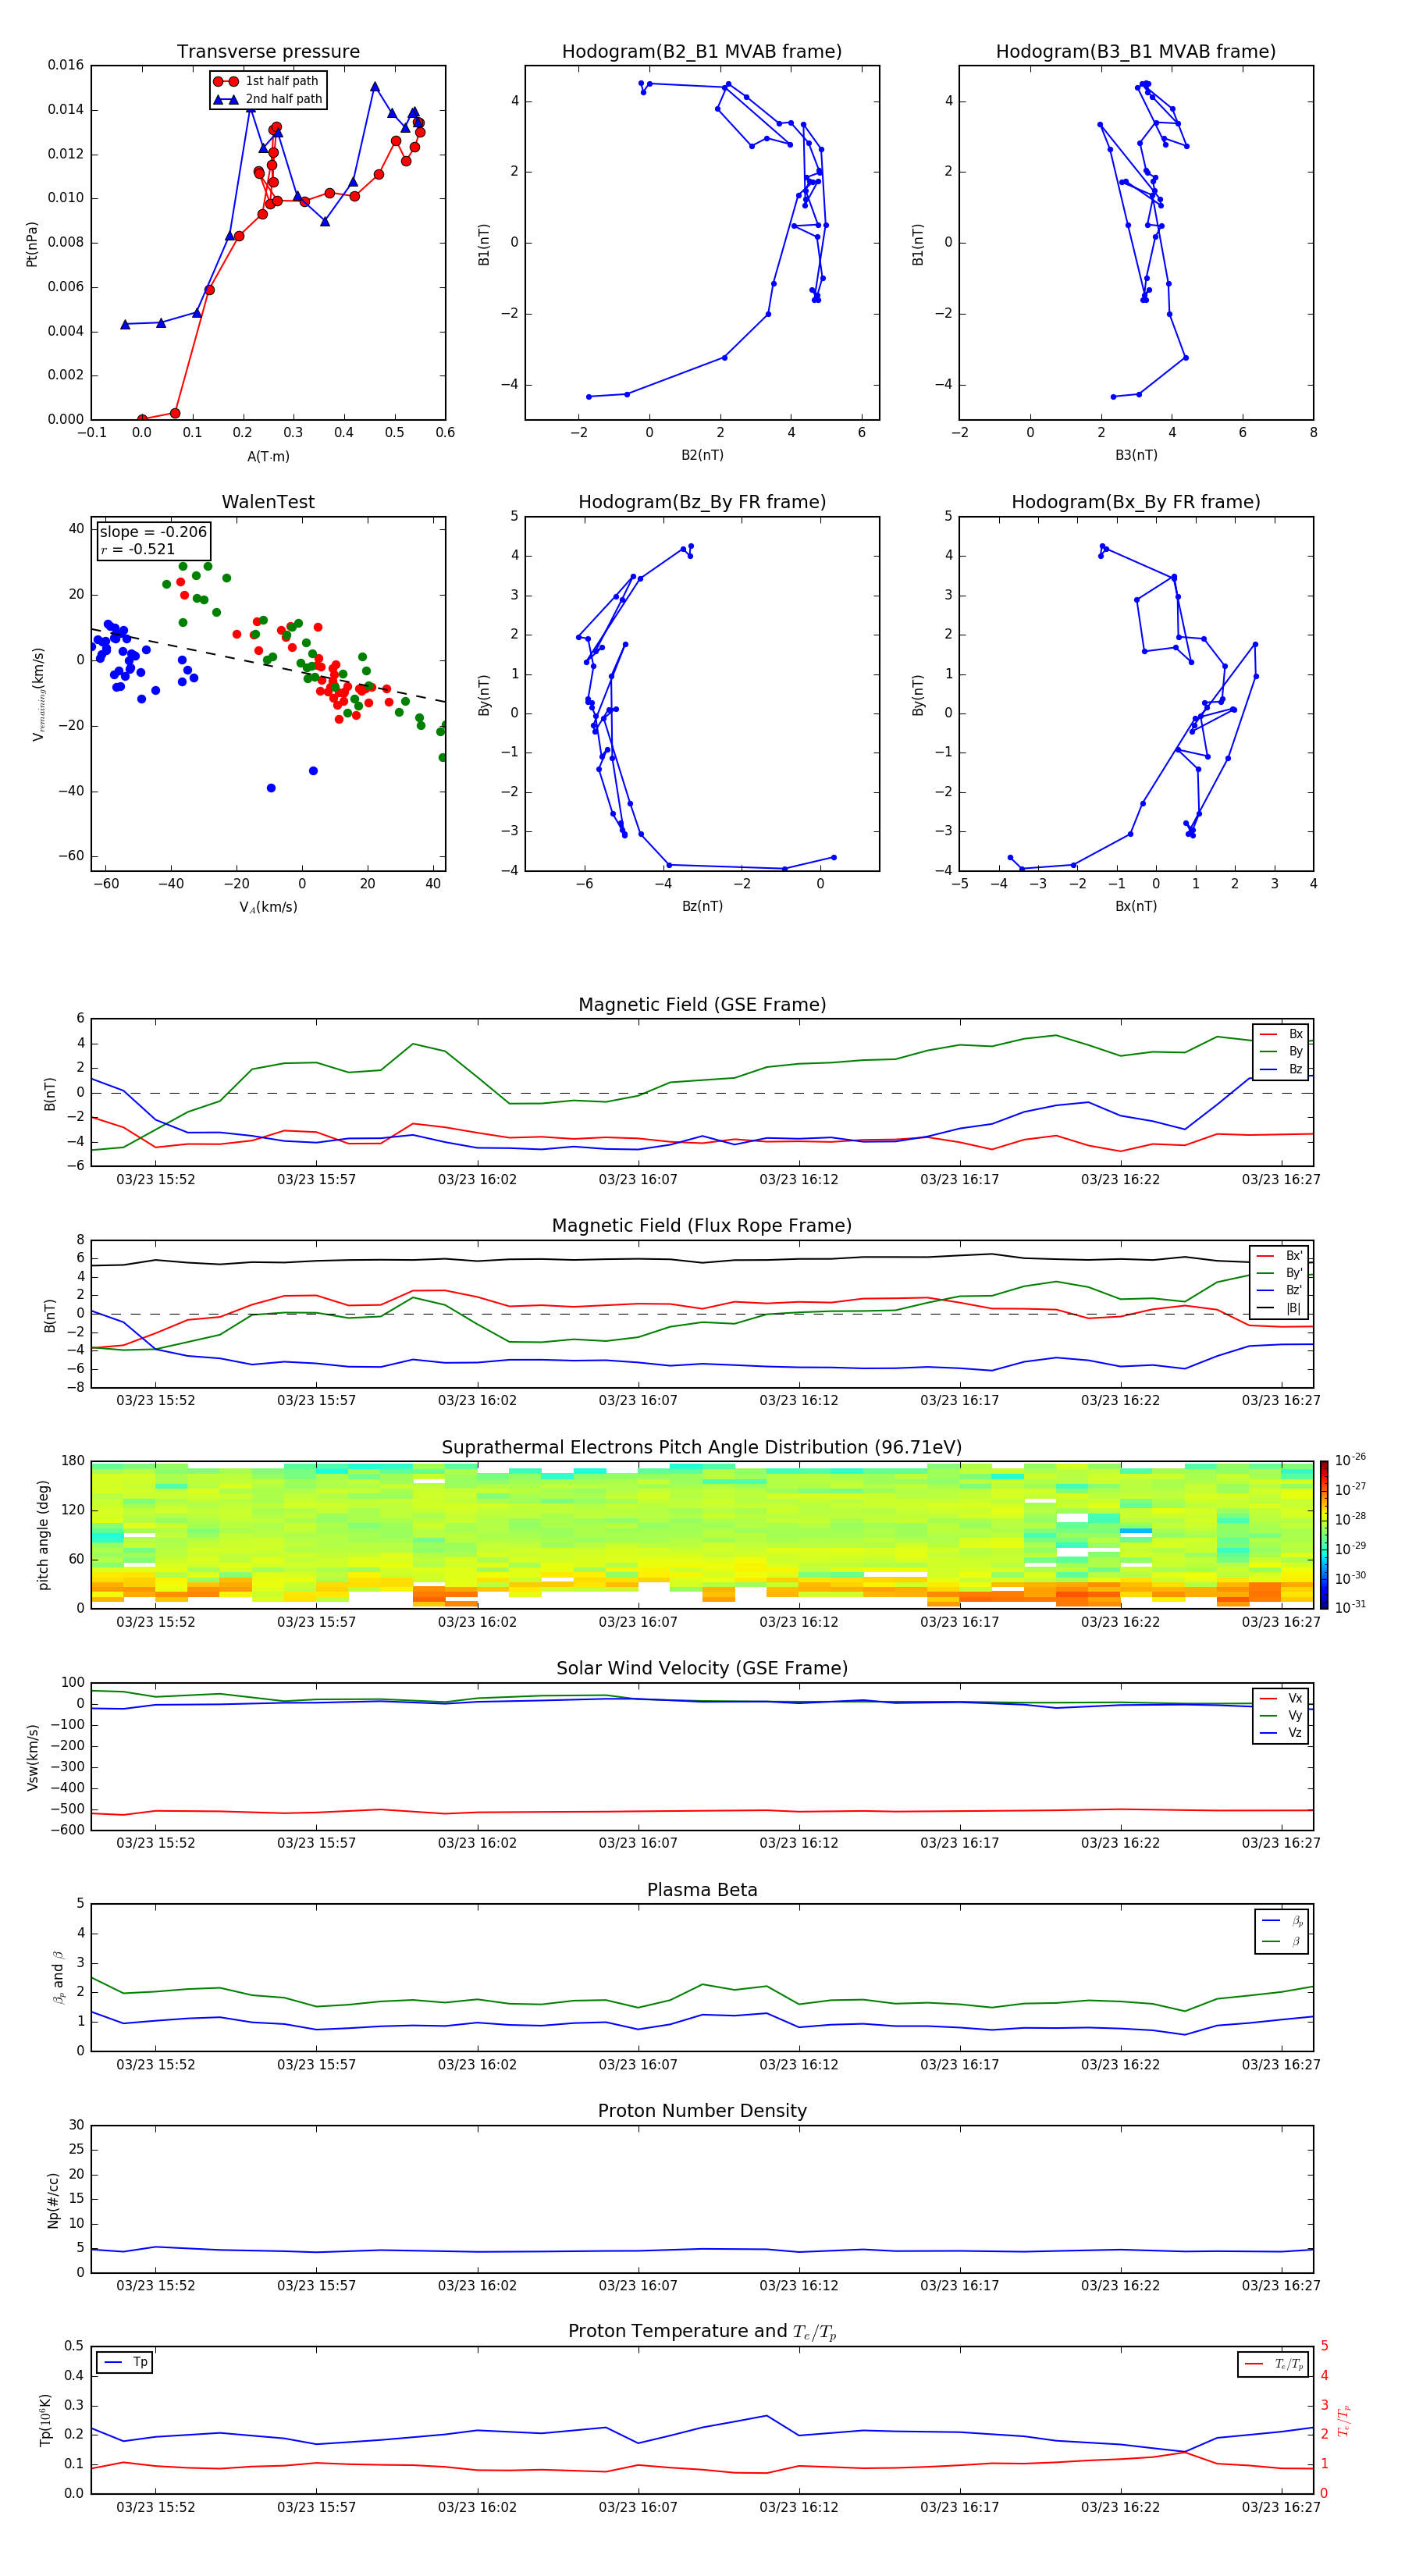Viewport: 1405px width, 2576px height.
Task: Click 'Vsw(km/s)' y-axis label
Action: [32, 1757]
